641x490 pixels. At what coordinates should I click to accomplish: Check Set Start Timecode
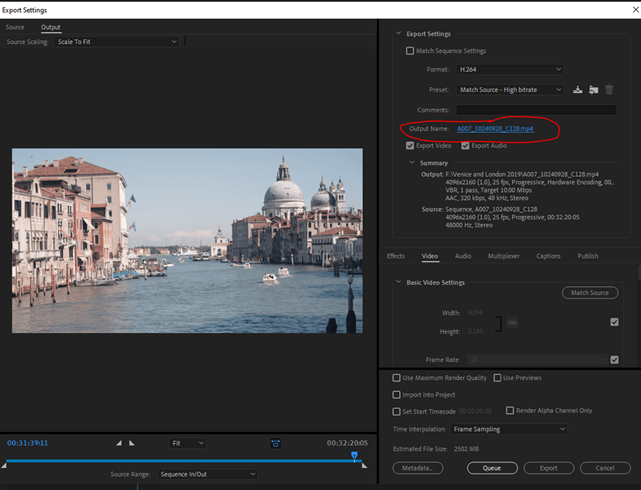(396, 412)
